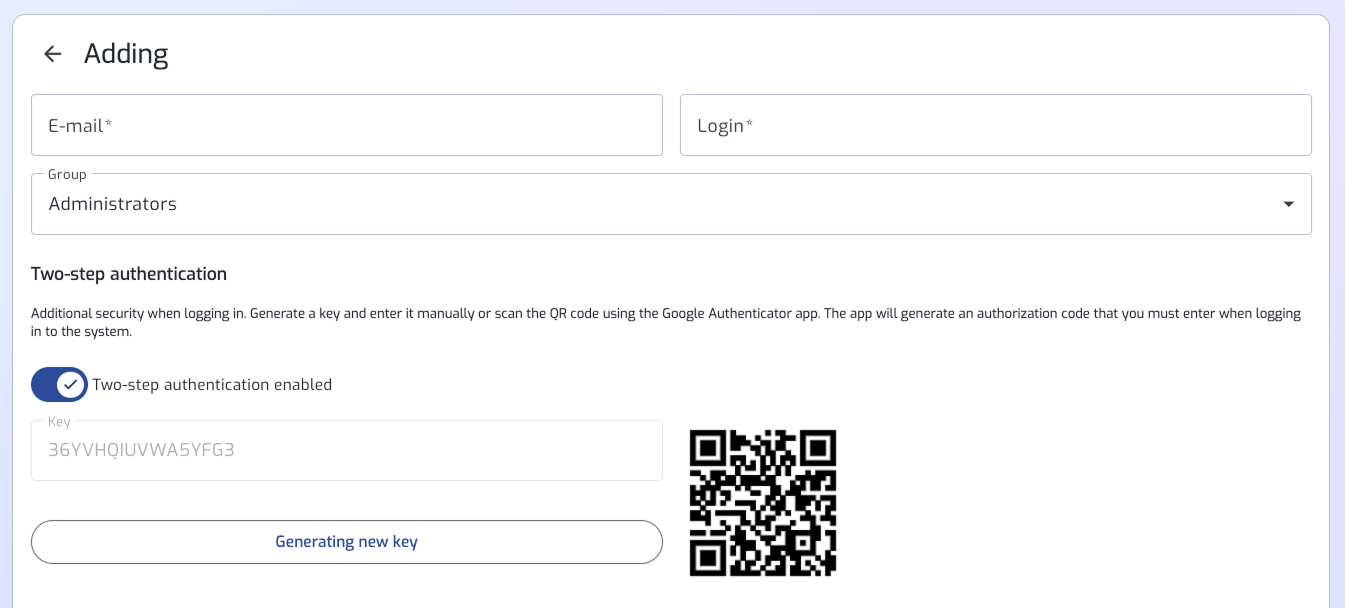Click the Two-step authentication heading
Image resolution: width=1345 pixels, height=608 pixels.
pyautogui.click(x=129, y=274)
